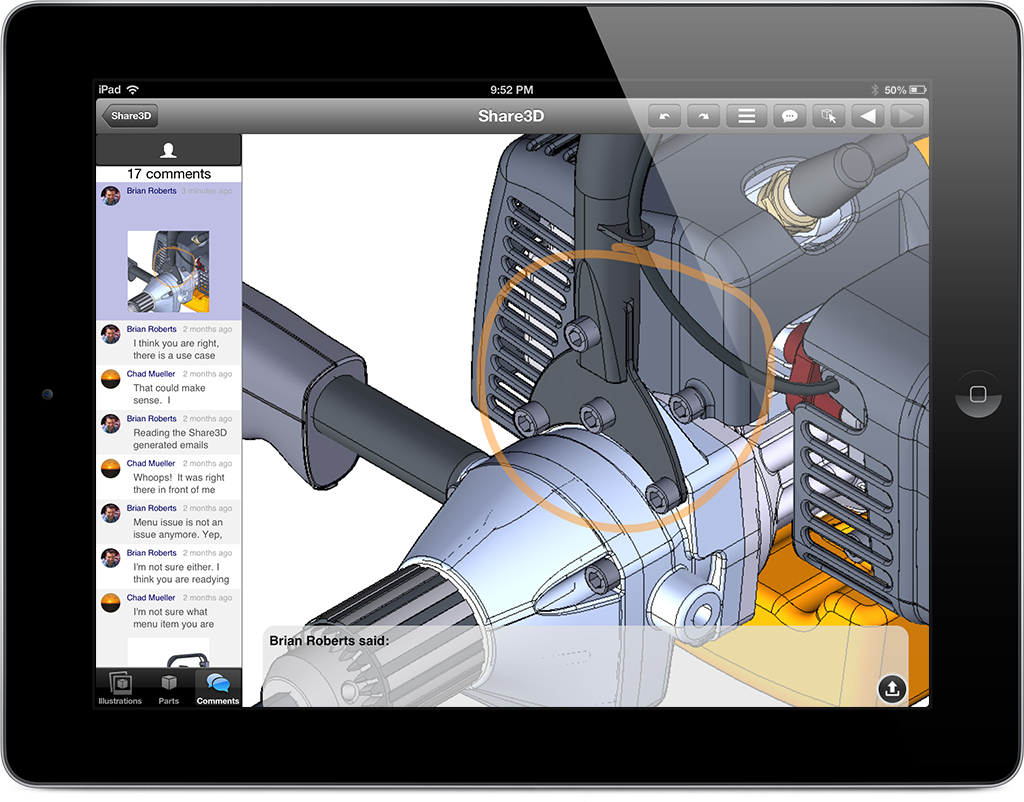Image resolution: width=1024 pixels, height=802 pixels.
Task: Open the drill thumbnail in Brian's comment
Action: click(168, 271)
